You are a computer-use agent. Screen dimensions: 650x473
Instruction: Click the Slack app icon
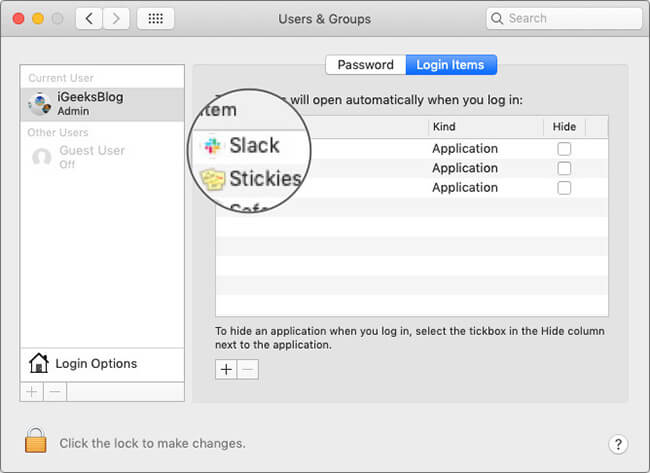[212, 146]
